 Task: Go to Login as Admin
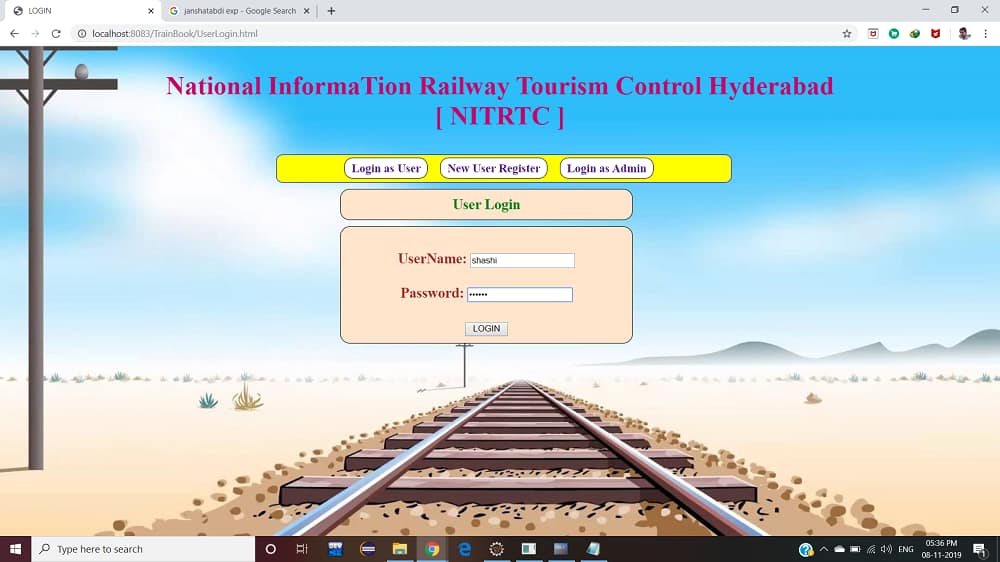coord(606,168)
